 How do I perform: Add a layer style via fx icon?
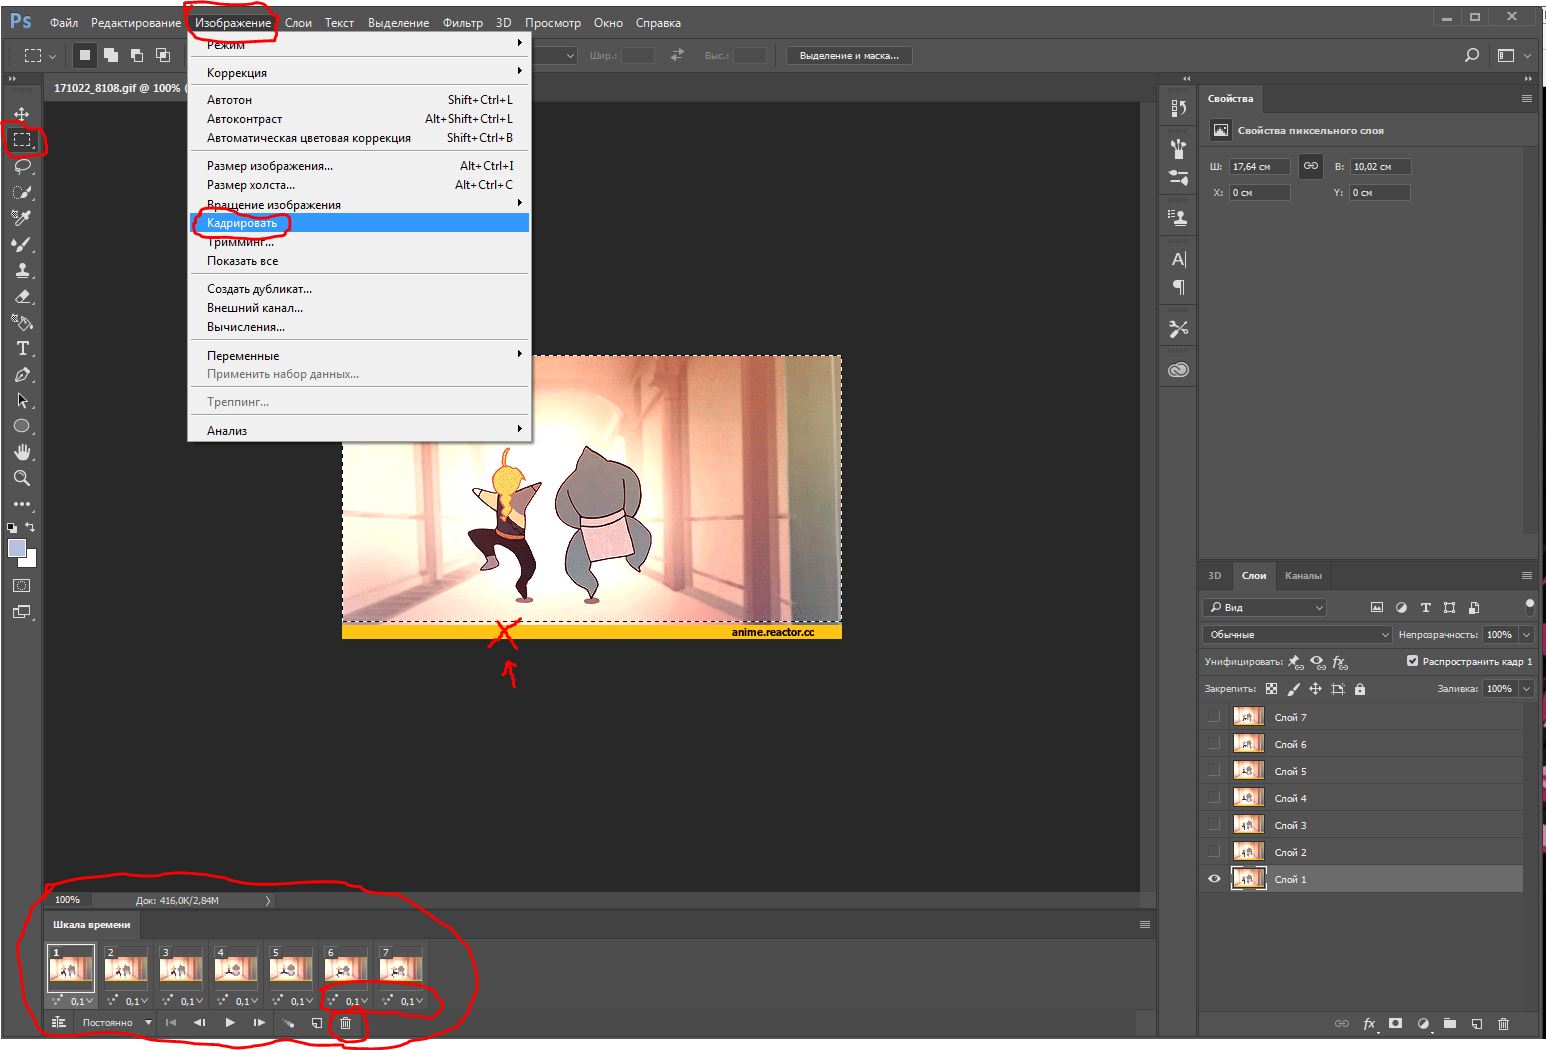(x=1369, y=1024)
